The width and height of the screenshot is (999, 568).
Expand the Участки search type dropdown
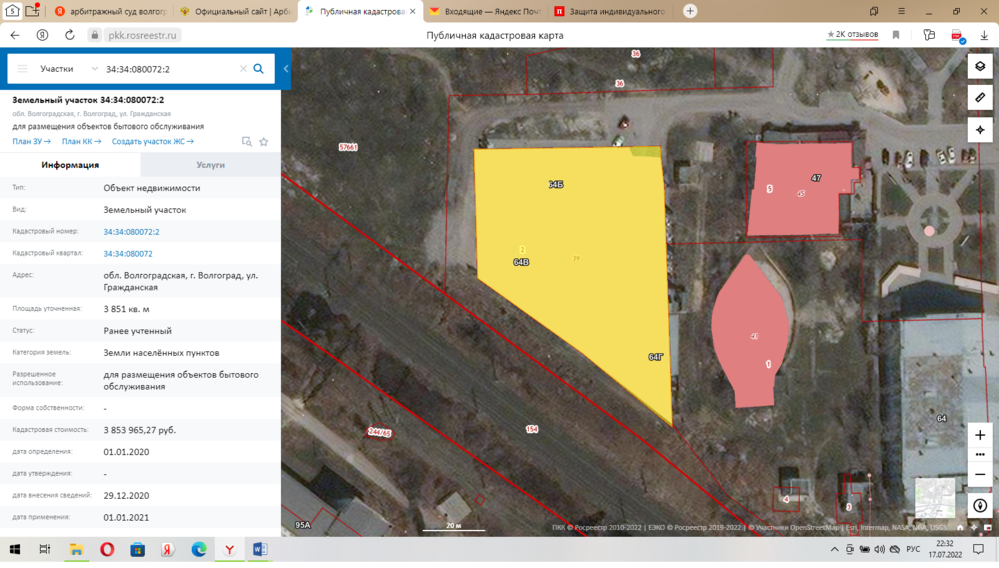(68, 69)
